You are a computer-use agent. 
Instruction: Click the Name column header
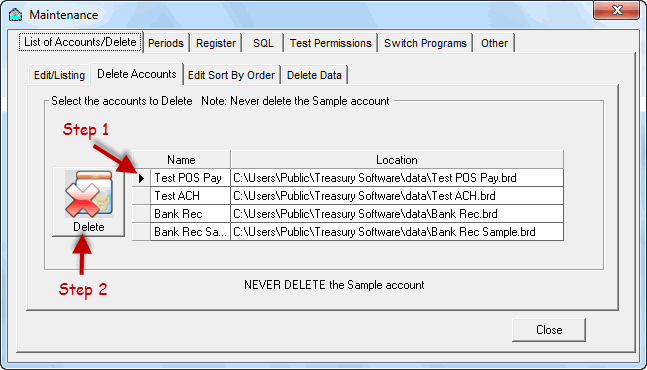click(x=182, y=160)
